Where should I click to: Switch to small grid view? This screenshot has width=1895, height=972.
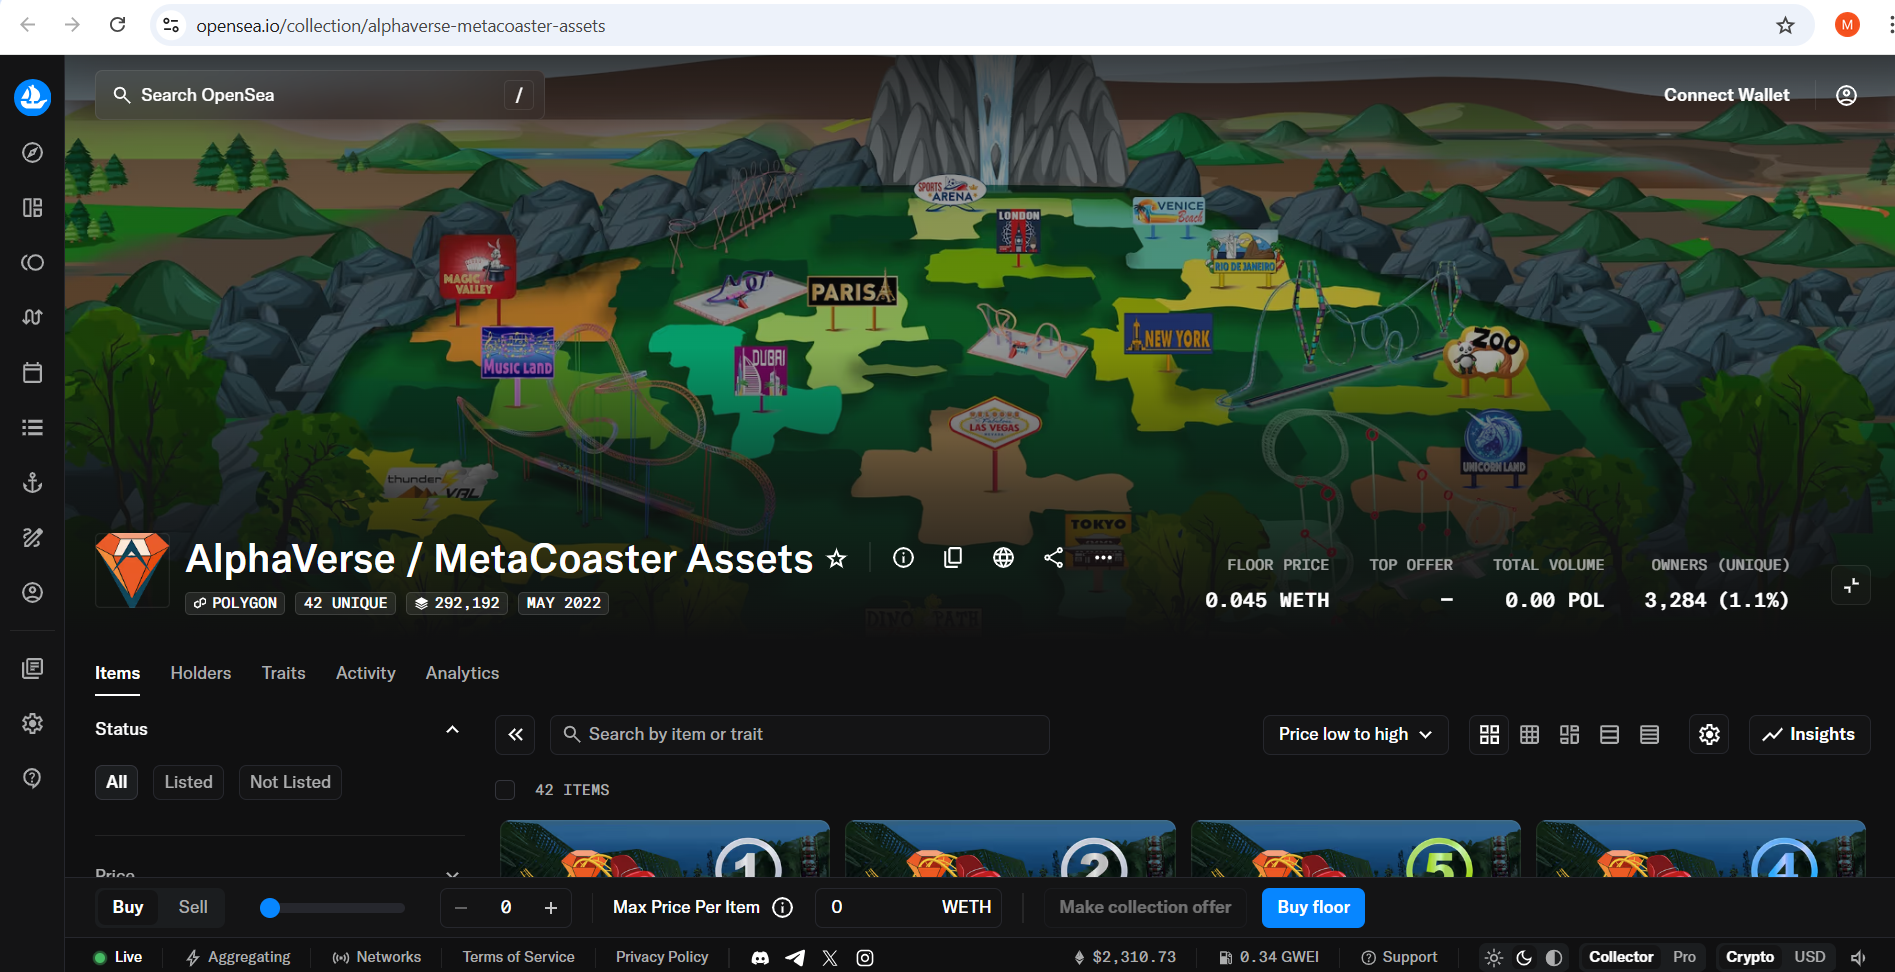click(x=1529, y=735)
